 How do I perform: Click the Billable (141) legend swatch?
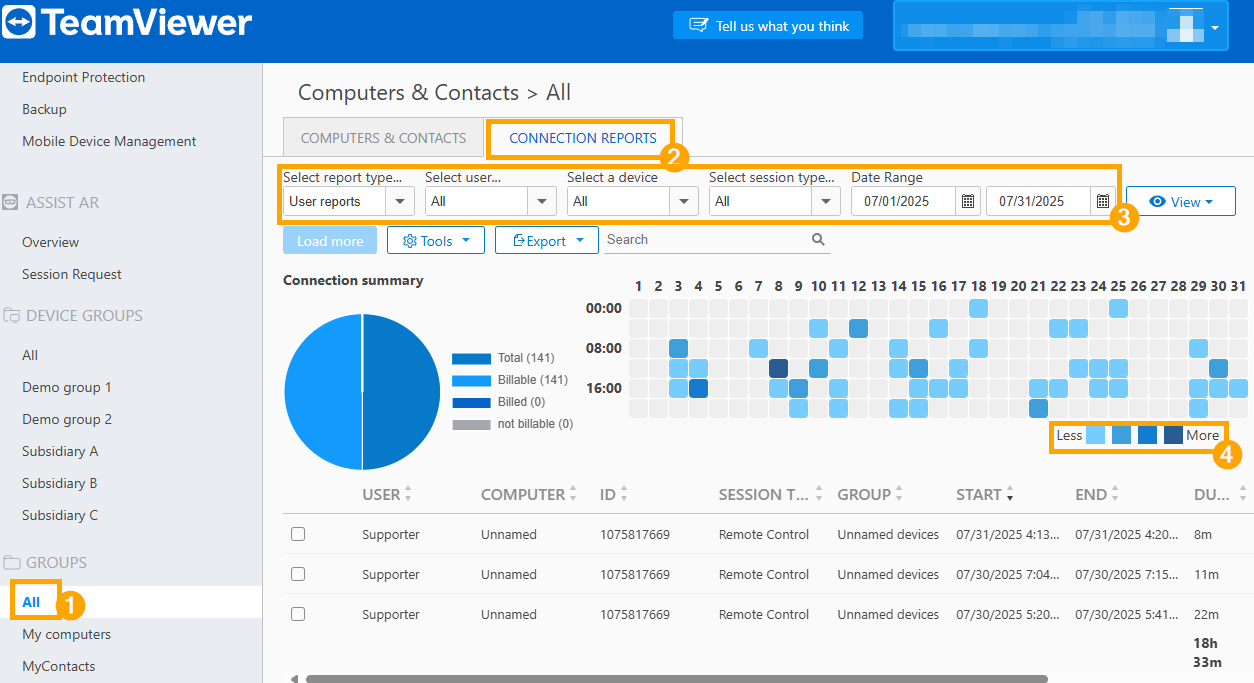471,380
